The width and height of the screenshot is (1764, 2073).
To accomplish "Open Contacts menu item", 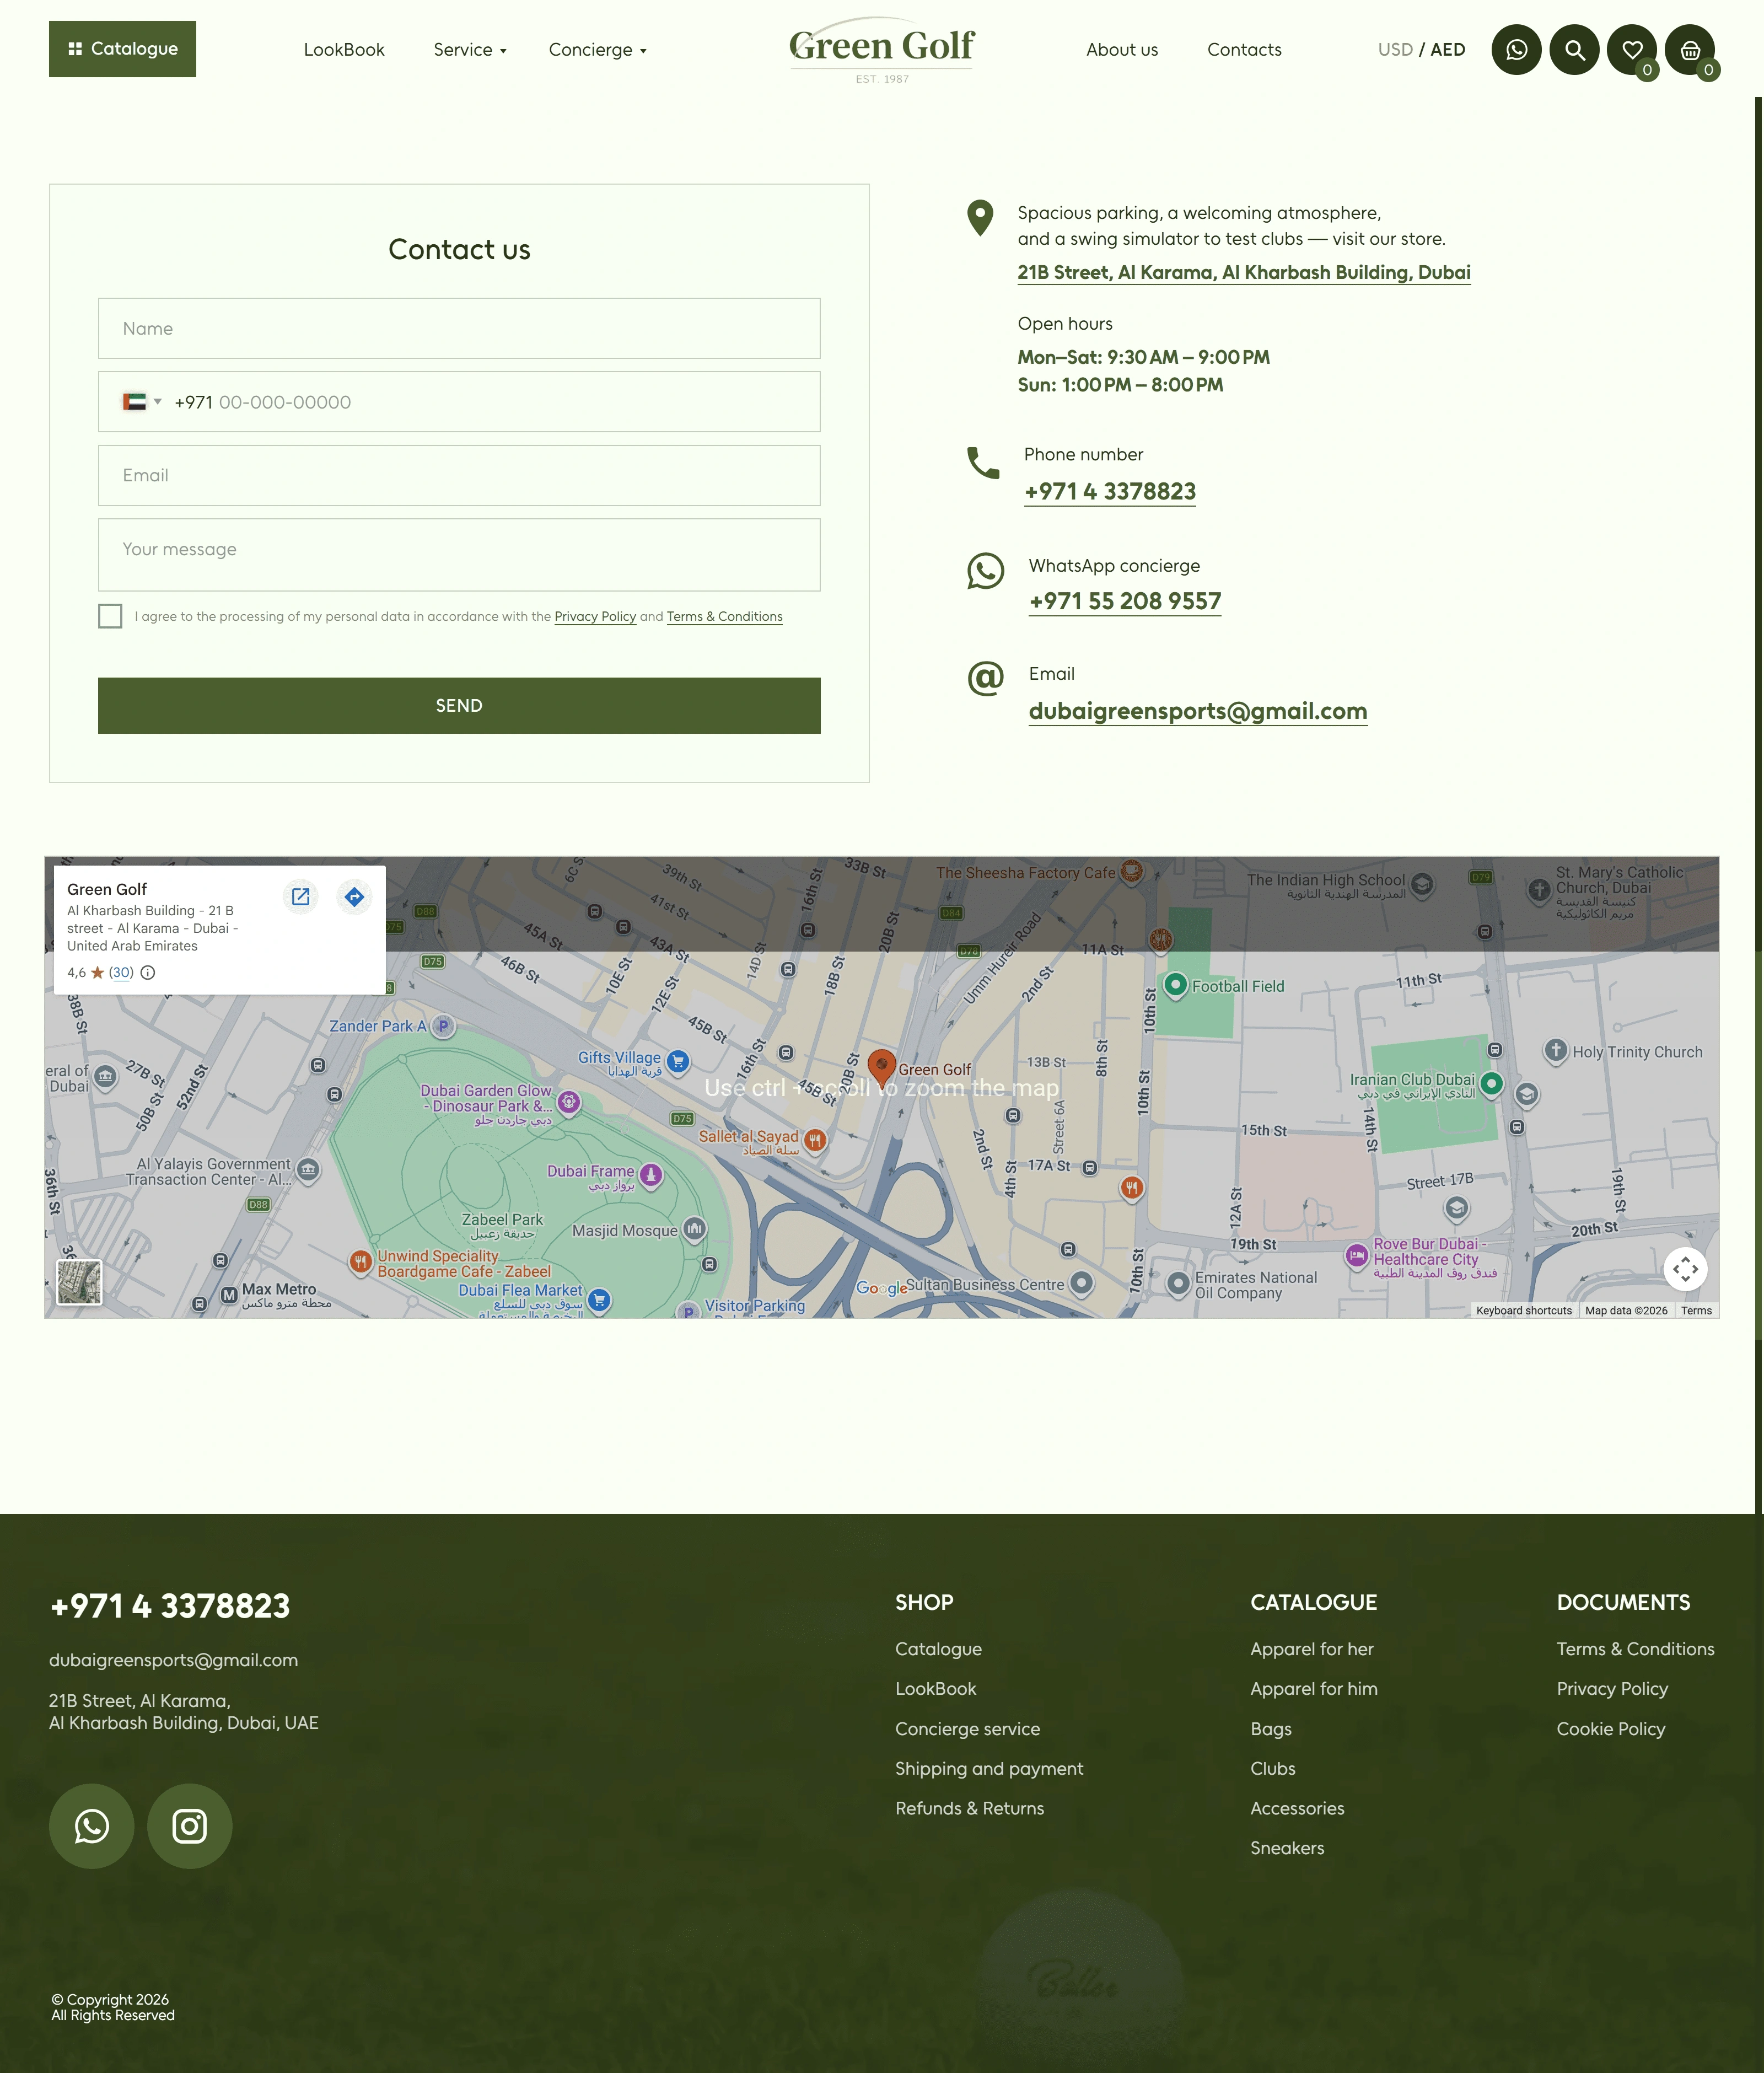I will 1244,50.
